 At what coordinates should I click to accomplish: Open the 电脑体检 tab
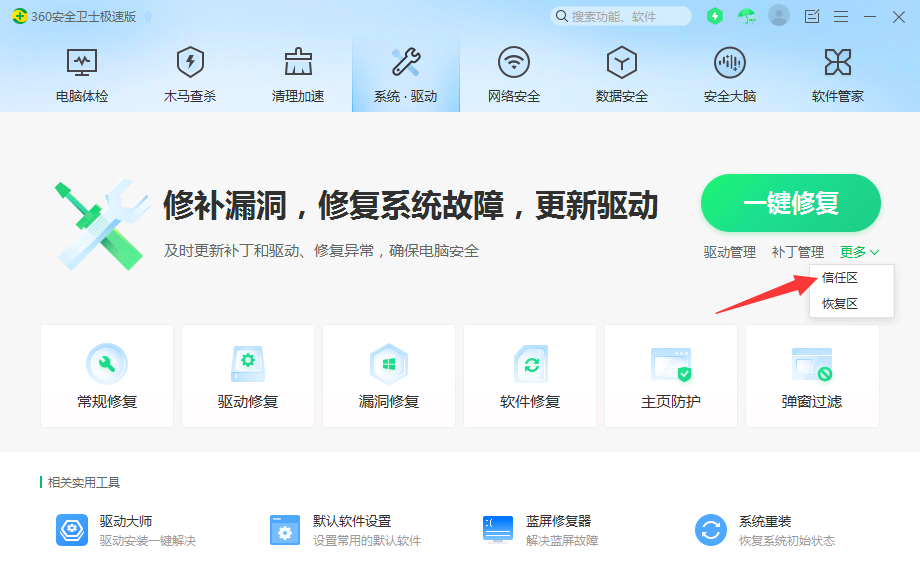click(x=82, y=75)
